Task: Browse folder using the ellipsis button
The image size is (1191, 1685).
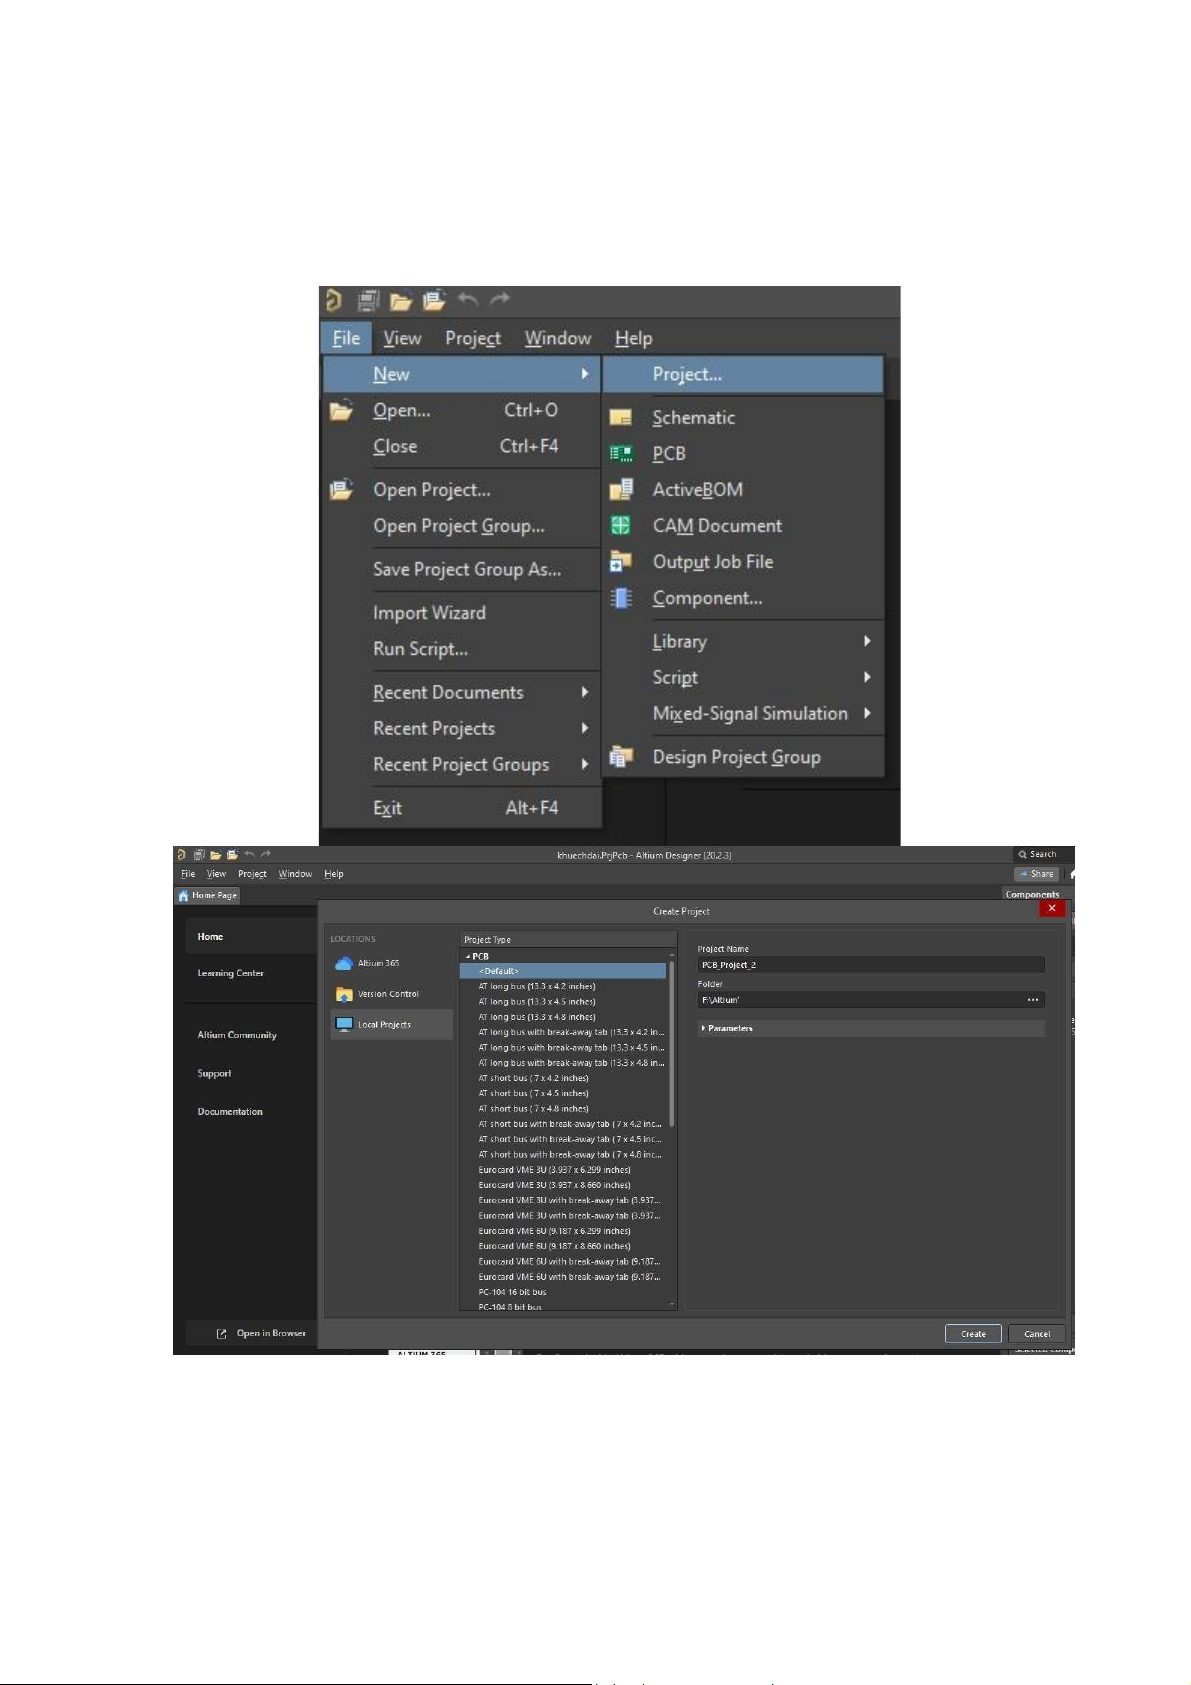Action: pyautogui.click(x=1032, y=1000)
